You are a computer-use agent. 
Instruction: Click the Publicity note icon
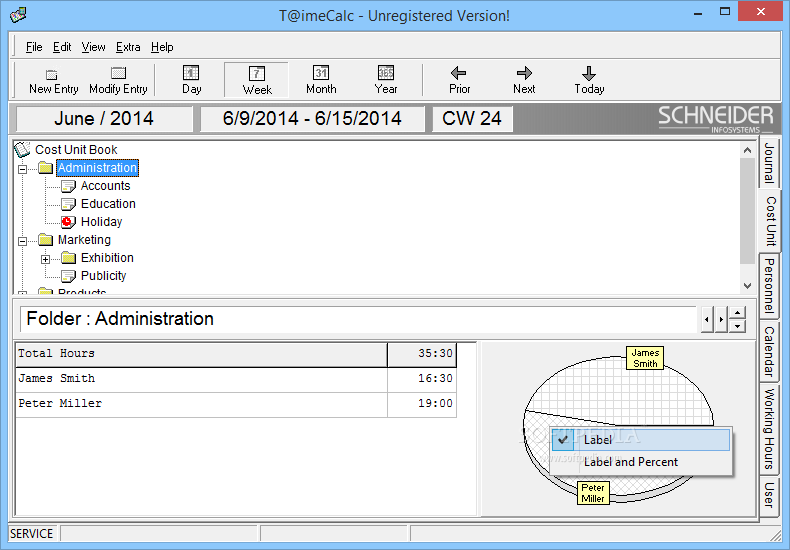tap(68, 276)
